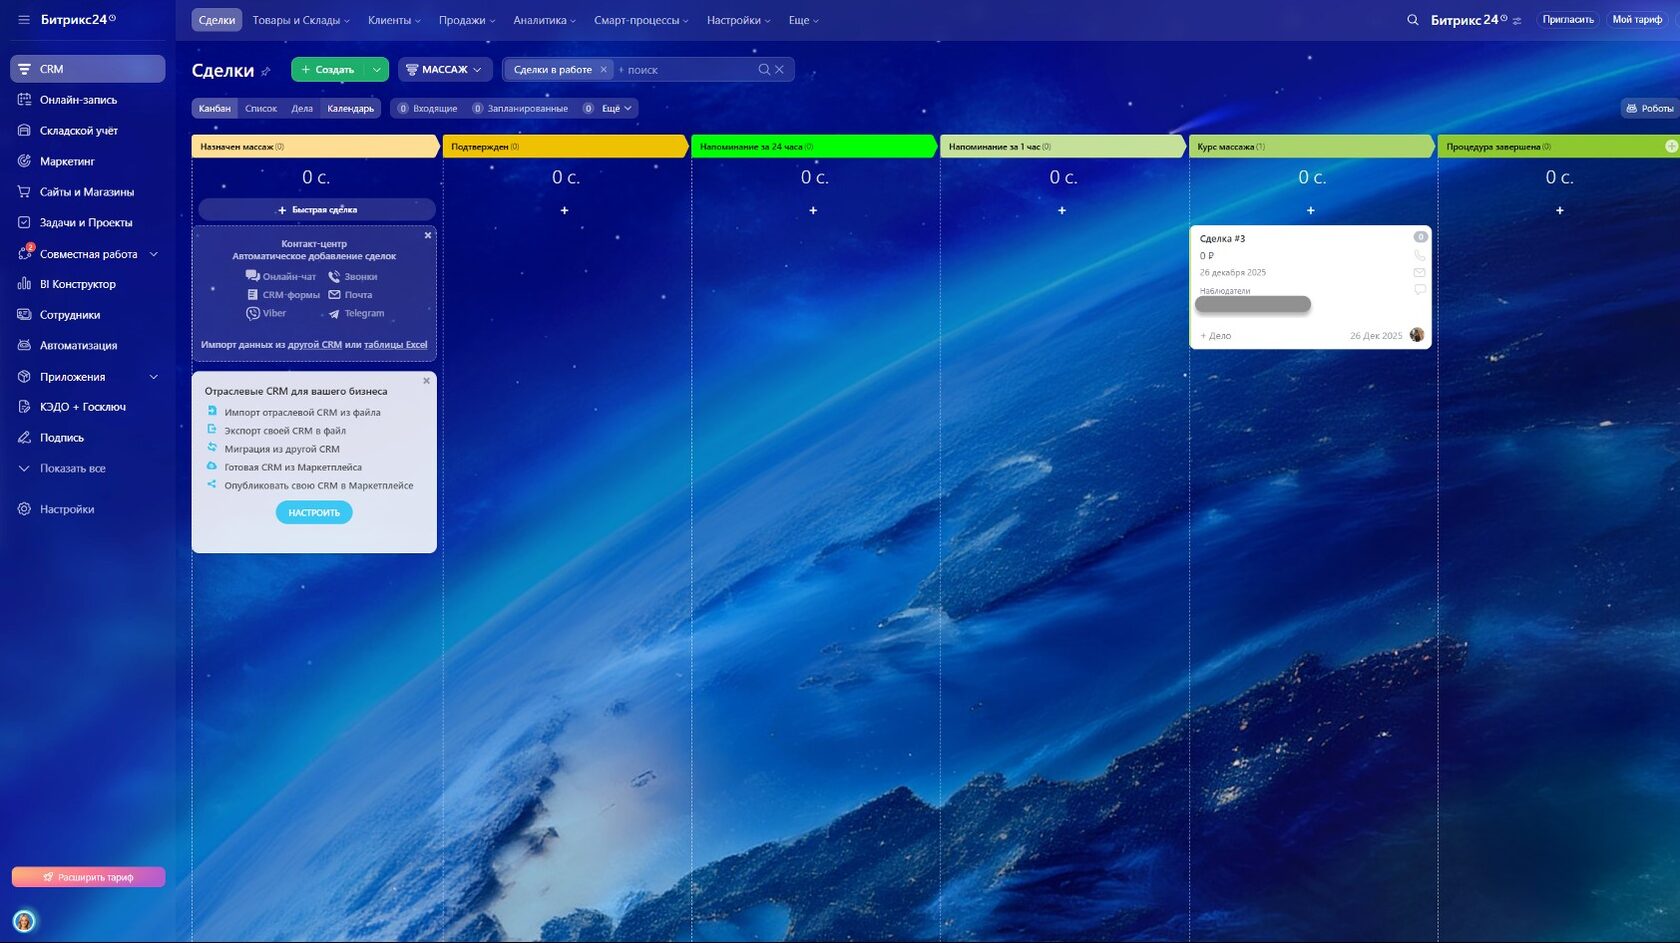Expand the Товары и Склады menu
Image resolution: width=1680 pixels, height=943 pixels.
(301, 20)
